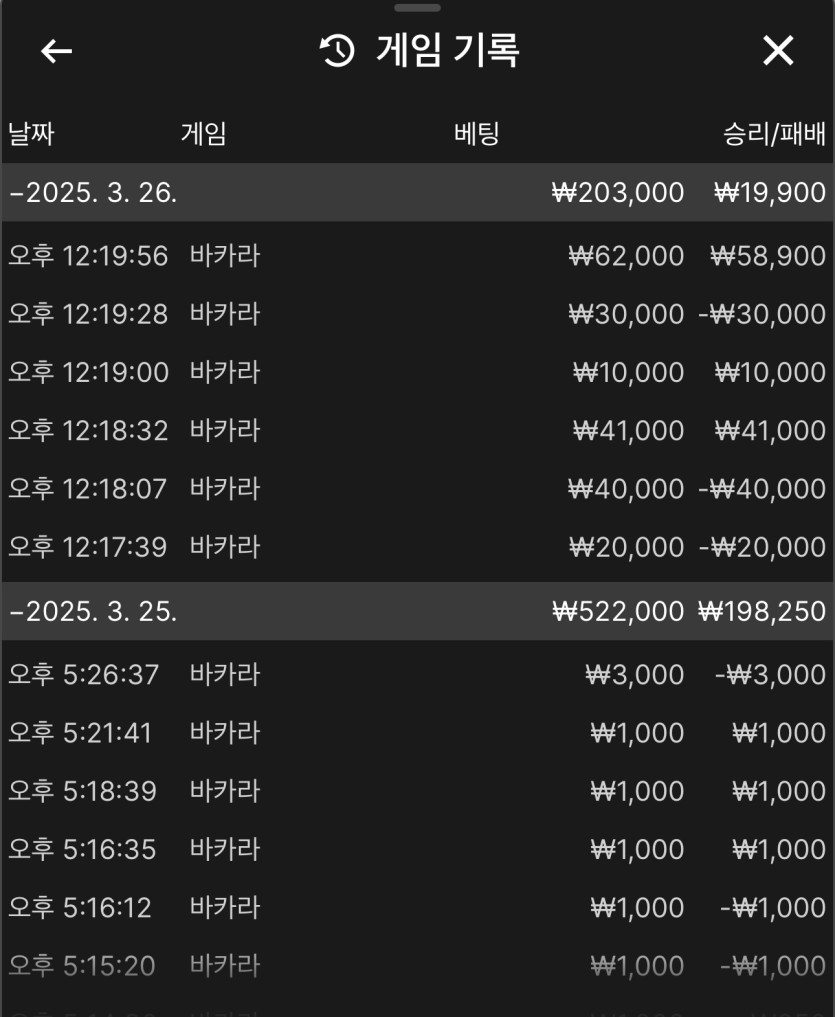835x1017 pixels.
Task: Collapse the 2025. 3. 25. date group
Action: click(x=93, y=612)
